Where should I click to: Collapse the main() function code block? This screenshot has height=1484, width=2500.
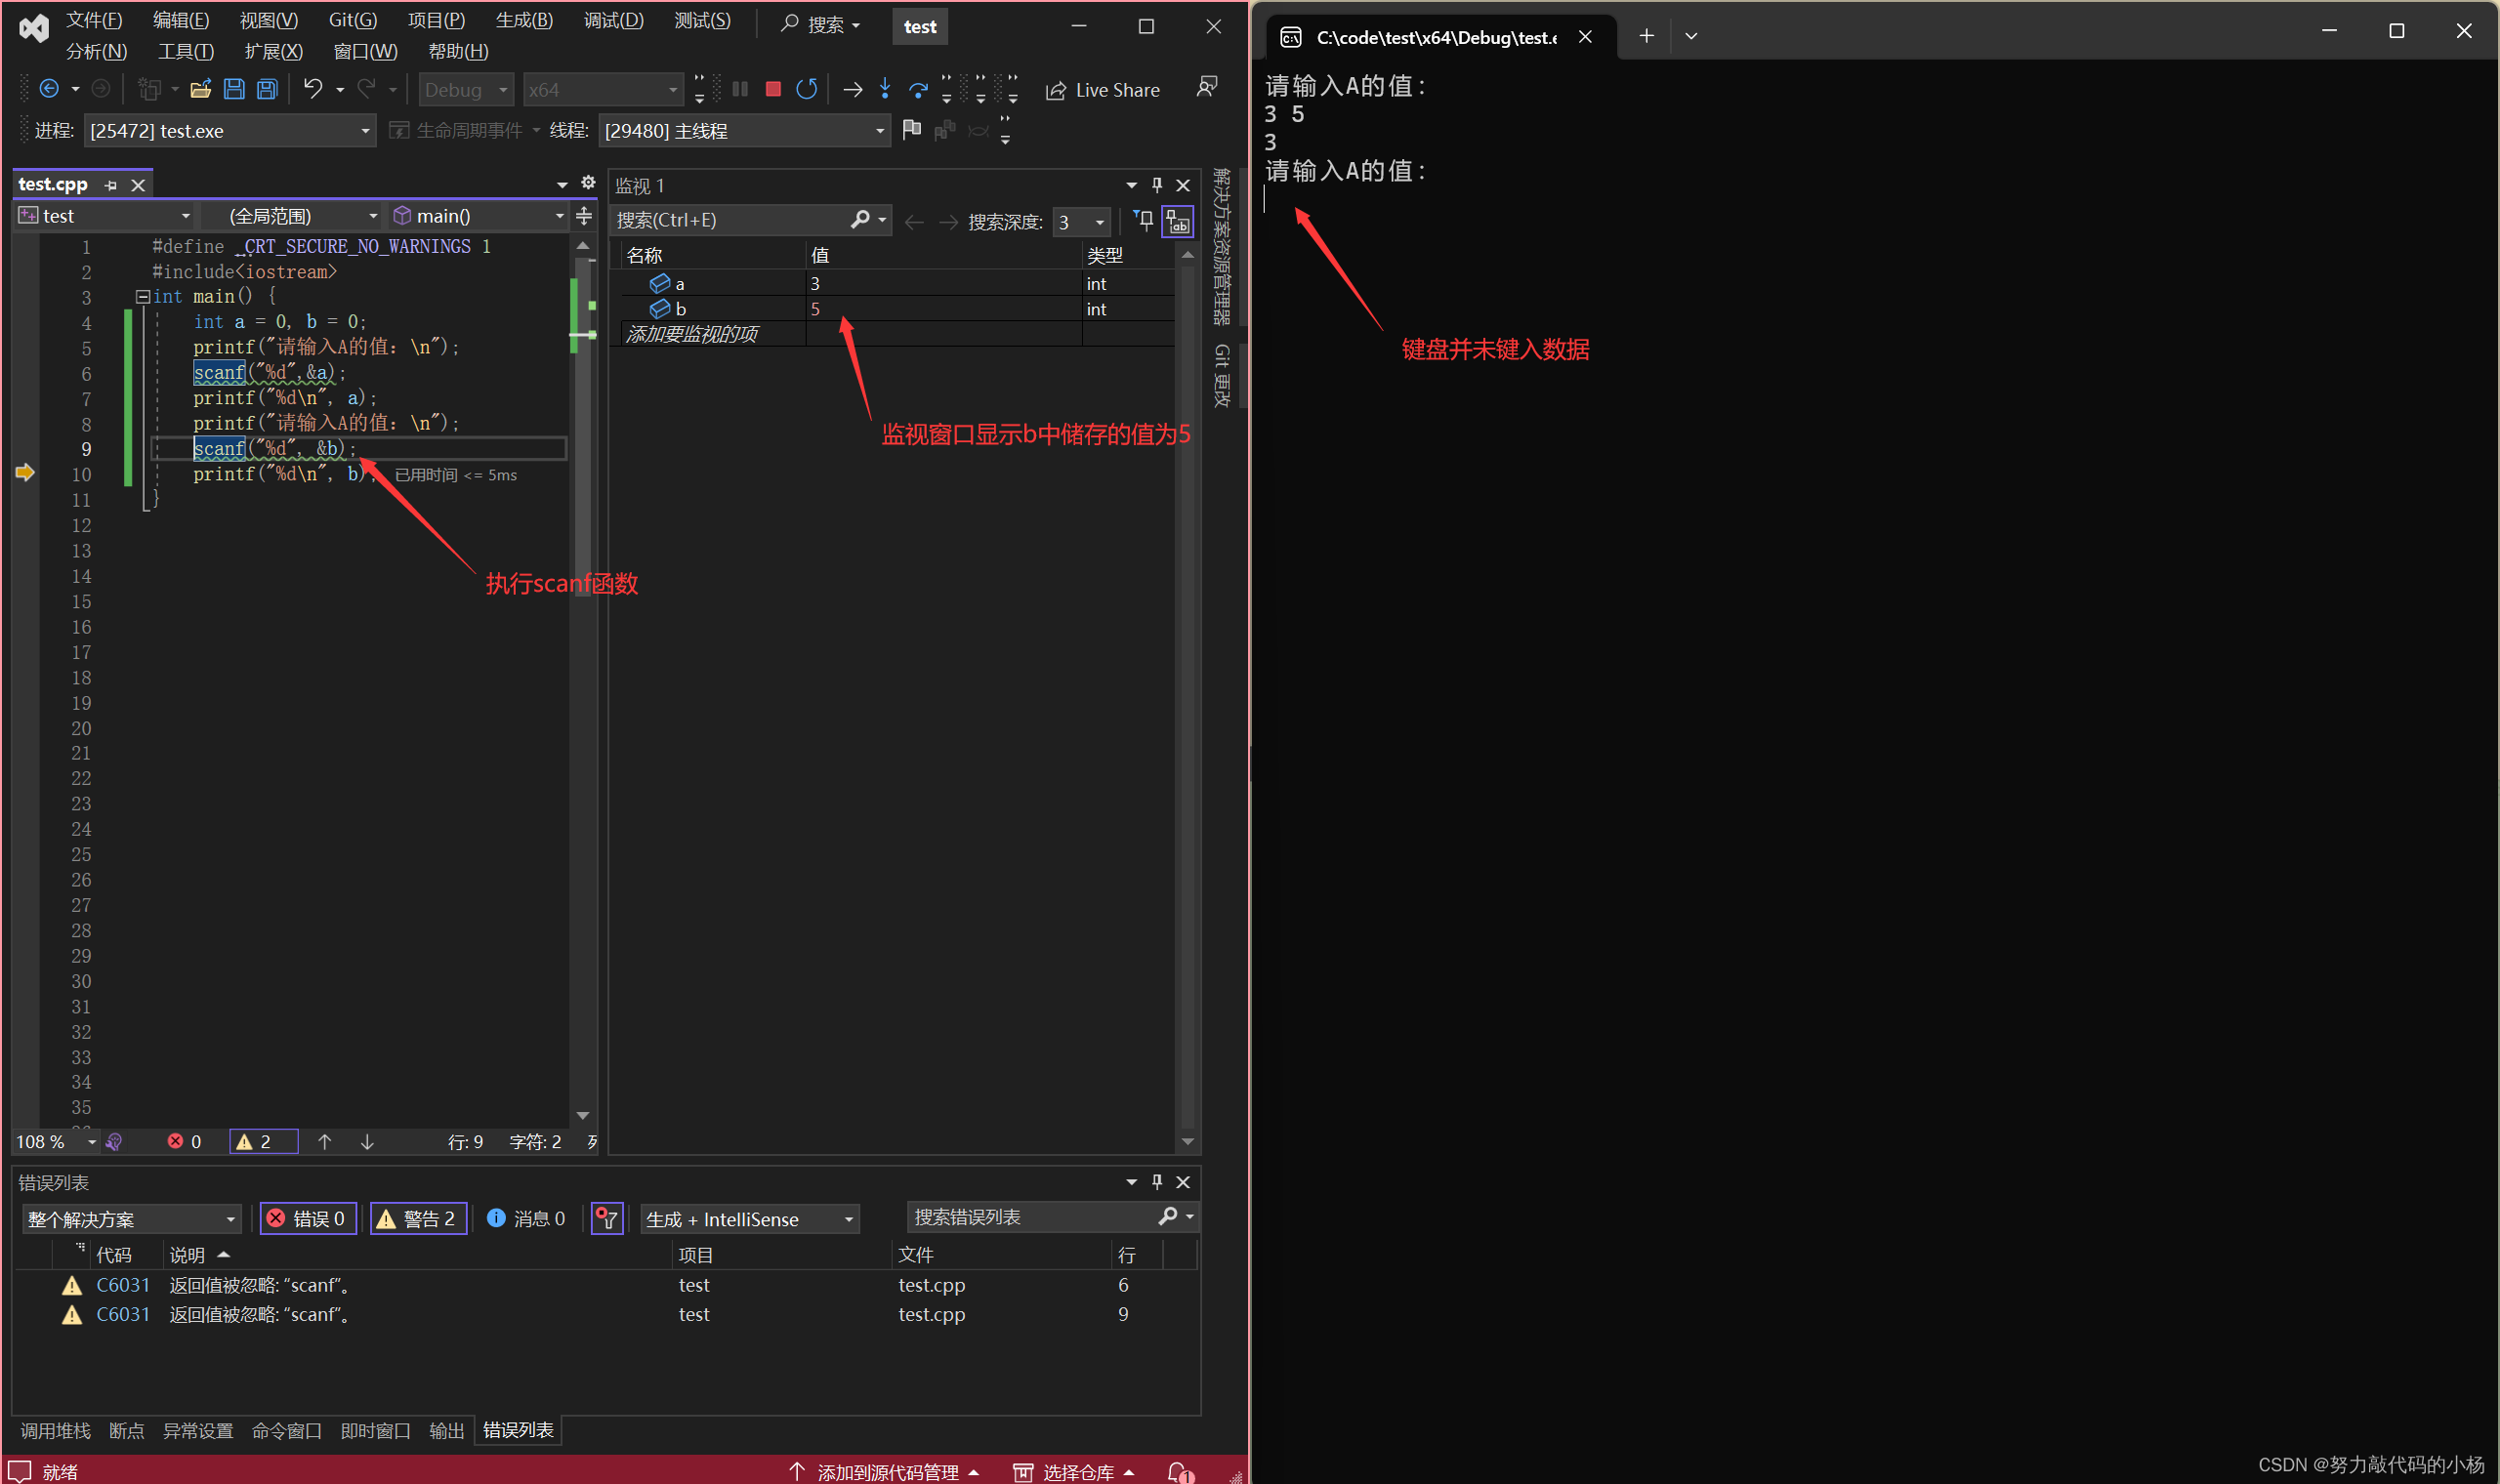[x=143, y=297]
